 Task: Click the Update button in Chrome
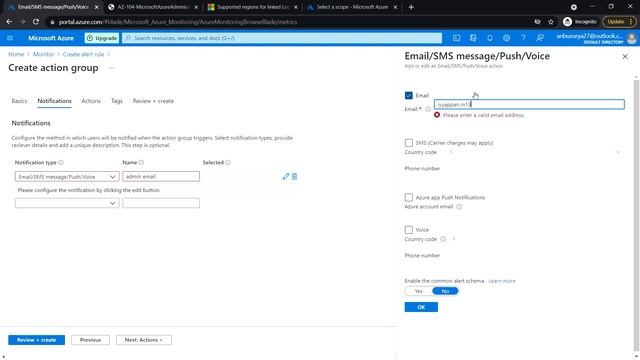click(x=619, y=22)
